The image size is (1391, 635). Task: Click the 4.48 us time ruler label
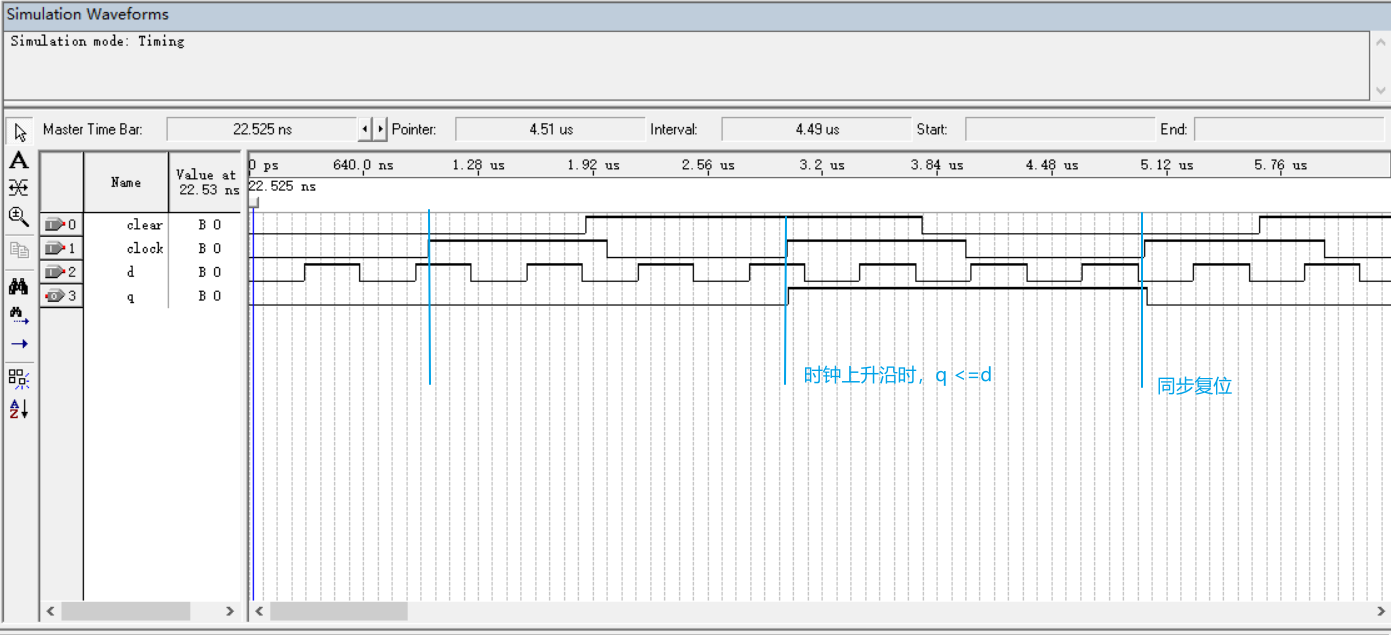tap(1052, 165)
